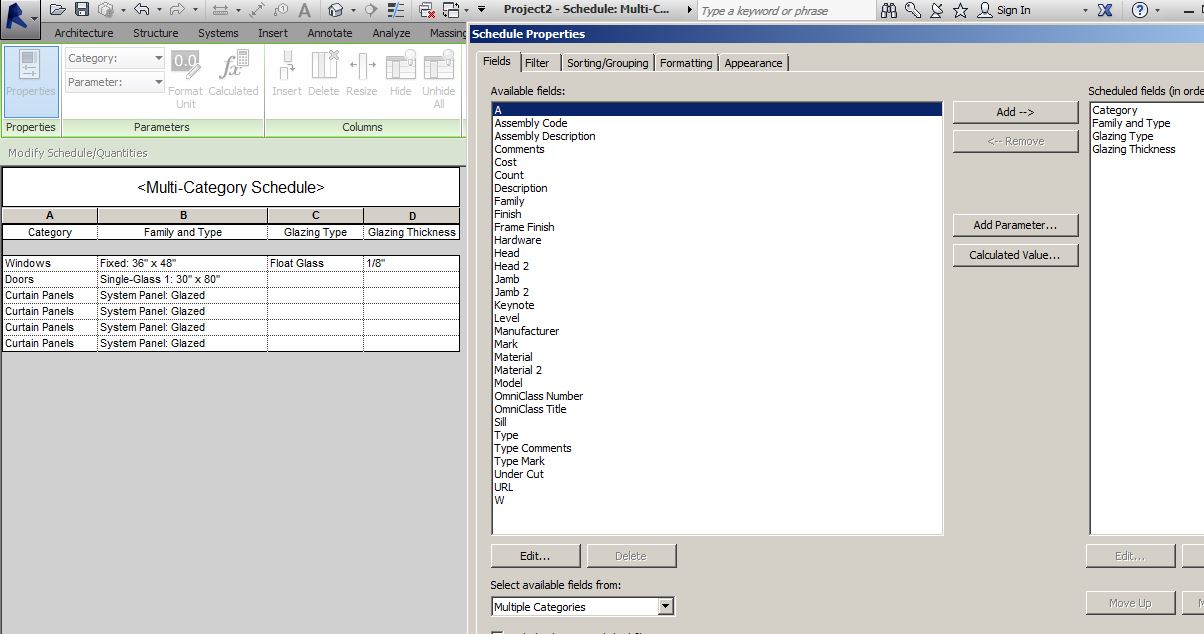Click the Thin Lines icon in quick access toolbar
This screenshot has height=634, width=1204.
pos(397,10)
